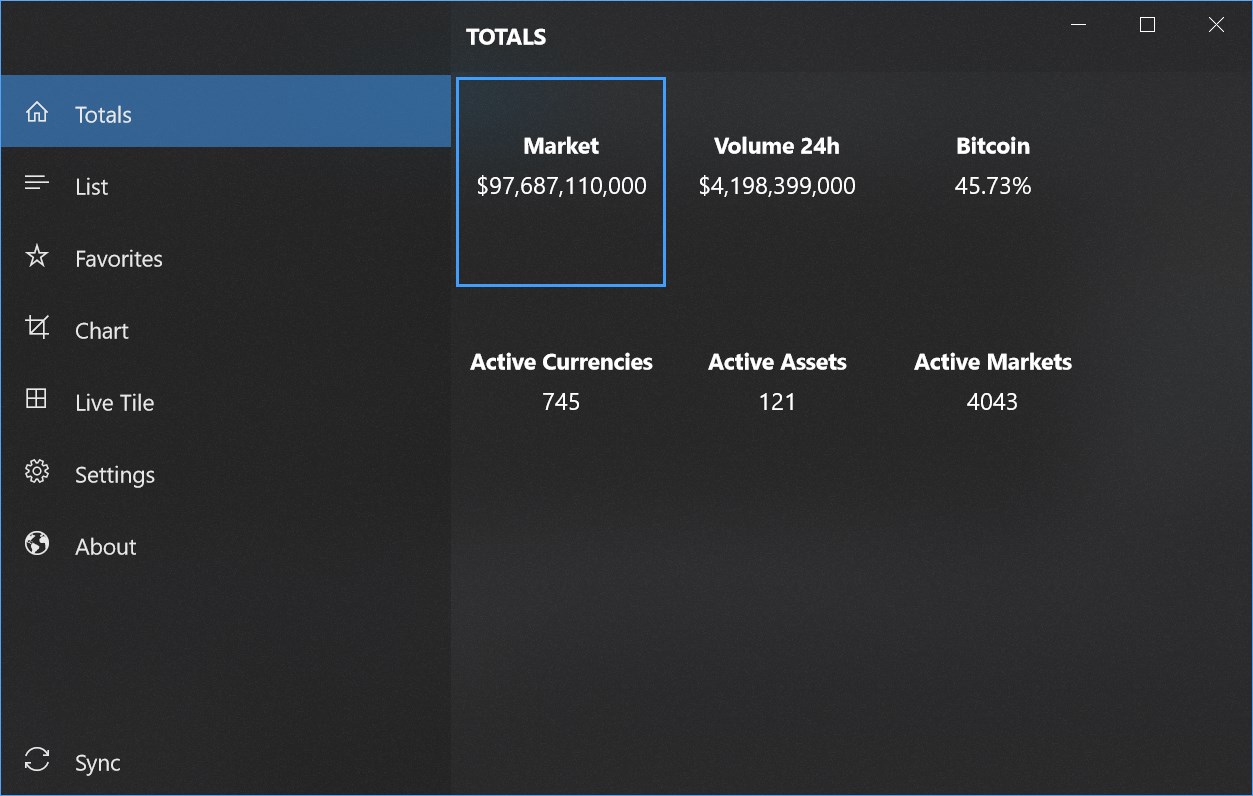
Task: Click the Live Tile grid icon
Action: 37,401
